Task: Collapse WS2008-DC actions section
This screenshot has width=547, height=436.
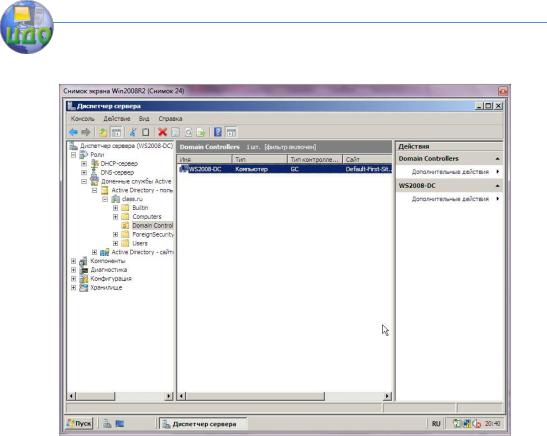Action: (498, 186)
